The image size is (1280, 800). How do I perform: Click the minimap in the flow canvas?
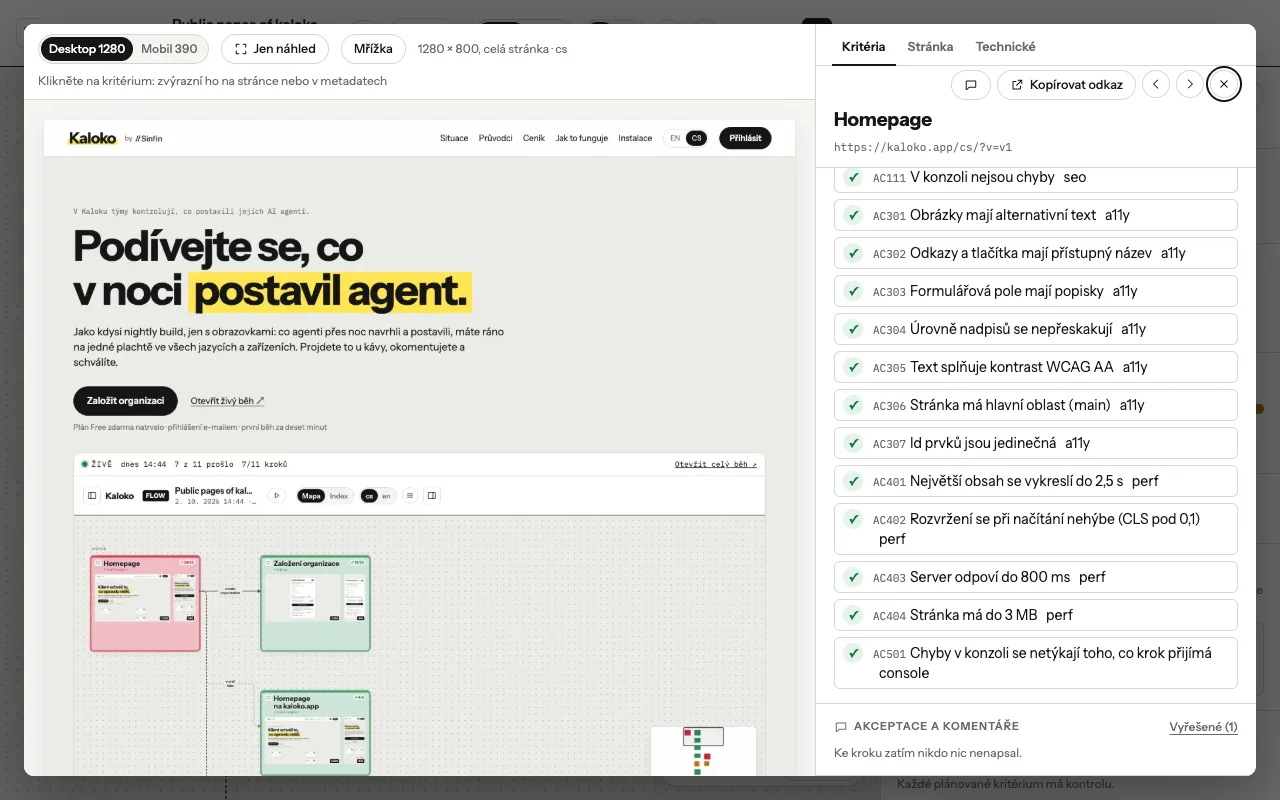(x=703, y=750)
